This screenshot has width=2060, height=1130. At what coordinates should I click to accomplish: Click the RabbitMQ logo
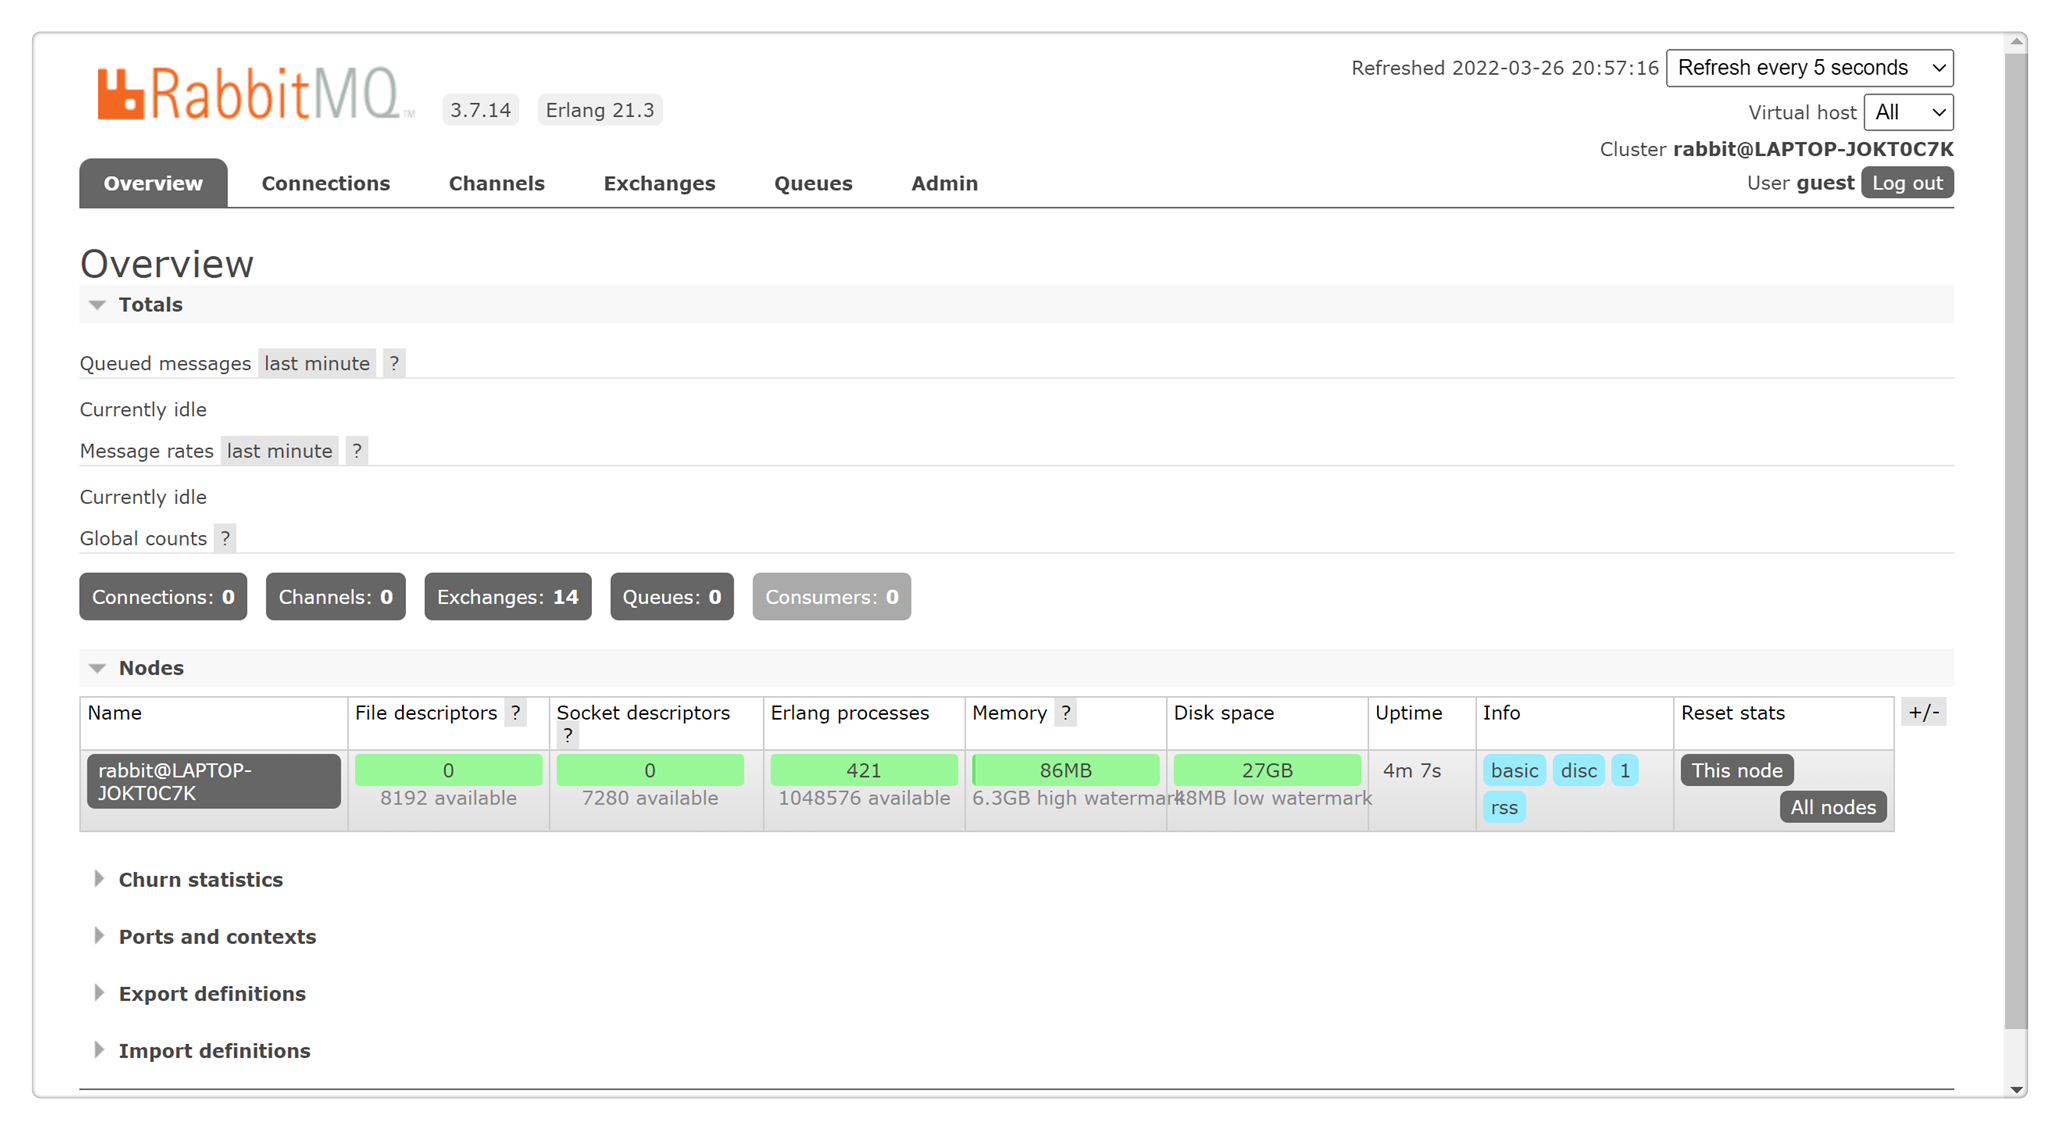(x=255, y=93)
